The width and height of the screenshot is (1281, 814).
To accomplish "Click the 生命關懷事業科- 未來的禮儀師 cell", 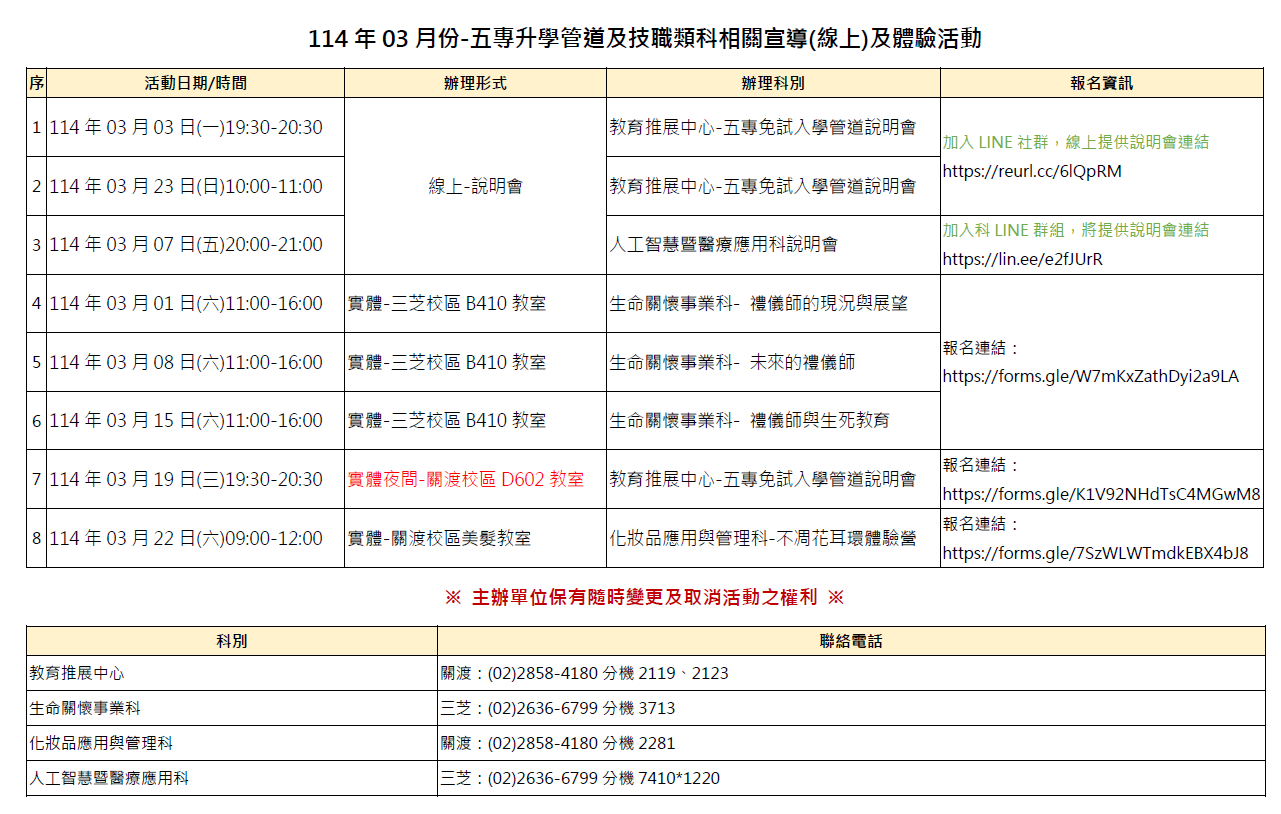I will 732,363.
